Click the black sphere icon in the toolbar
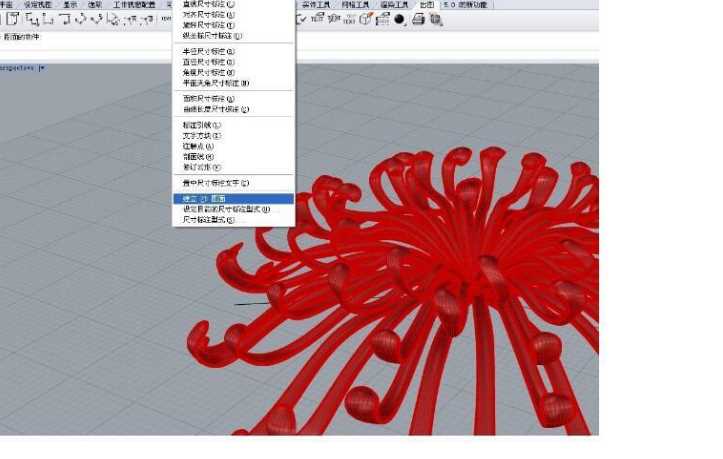 pyautogui.click(x=400, y=18)
